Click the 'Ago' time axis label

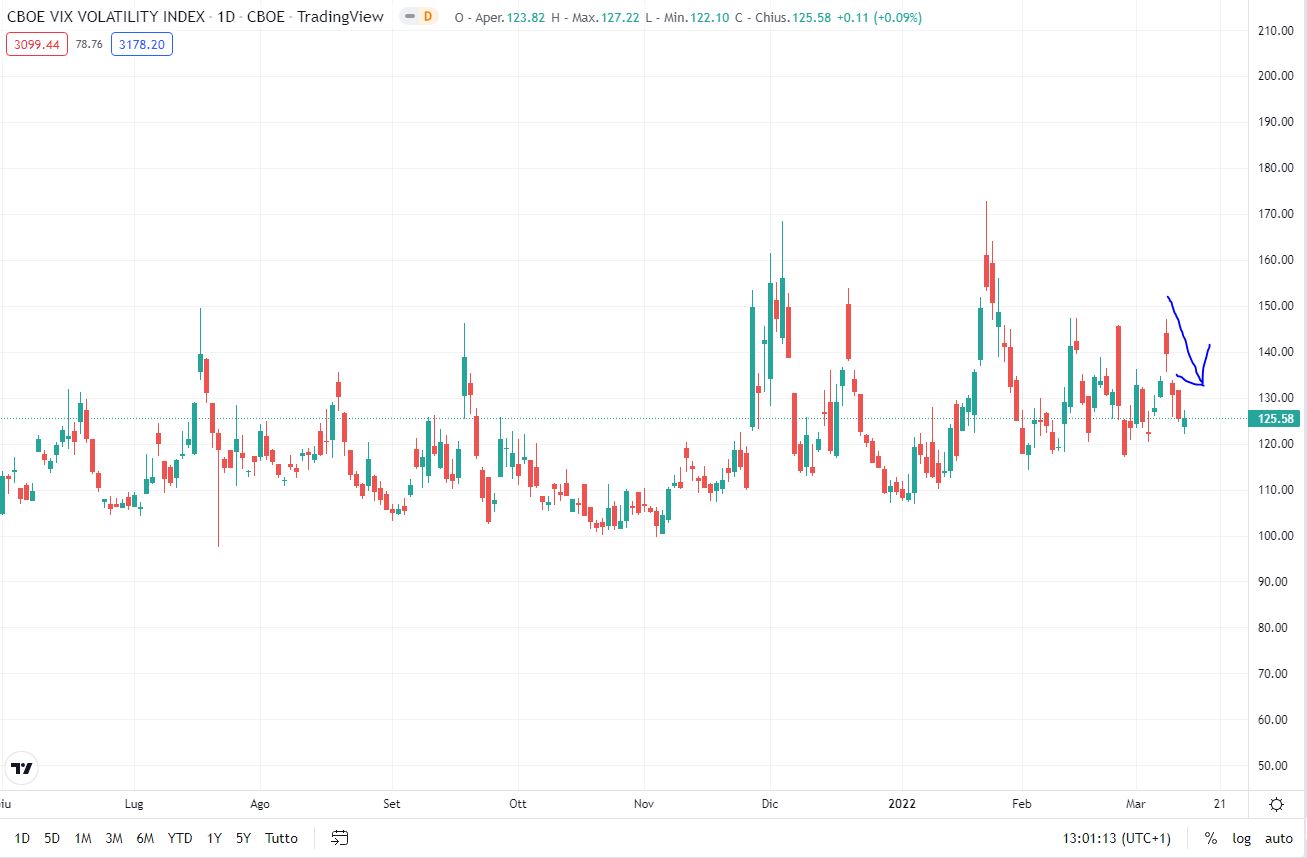(x=260, y=804)
